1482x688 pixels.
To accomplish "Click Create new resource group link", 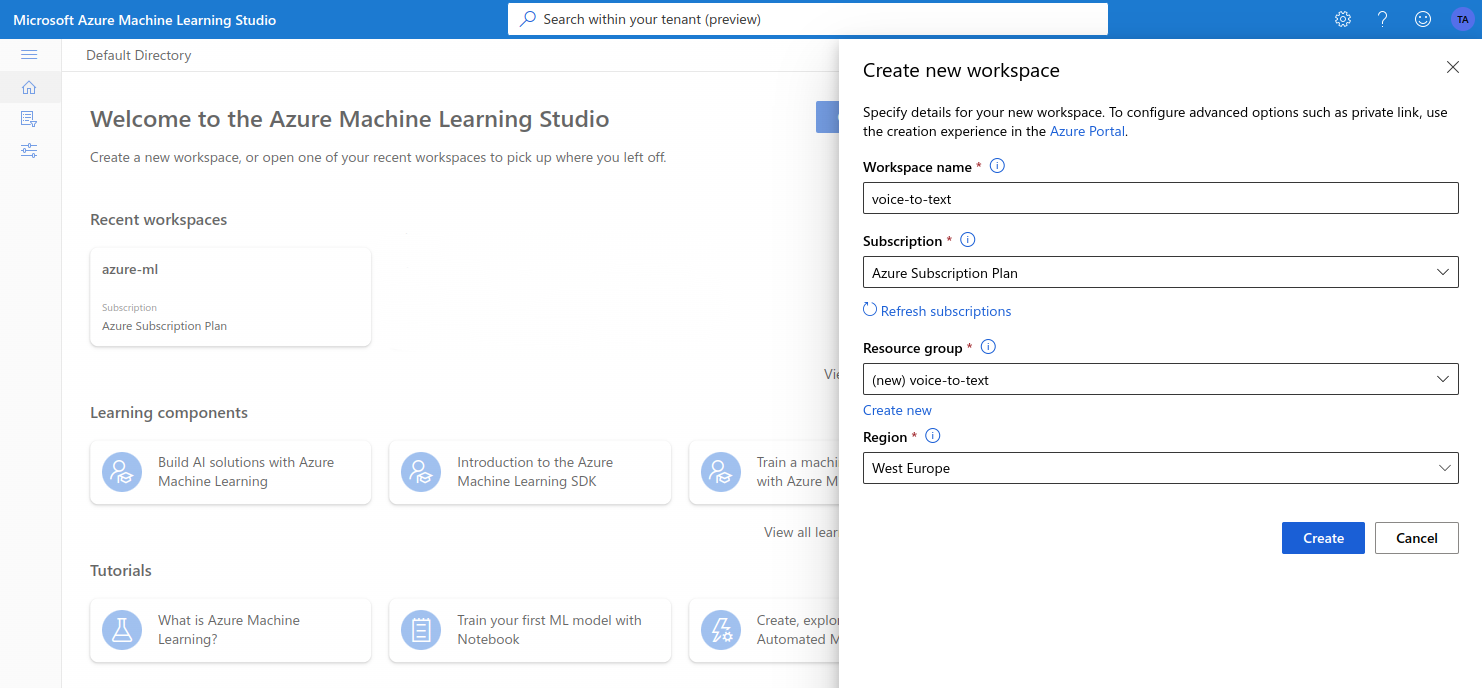I will click(x=897, y=410).
